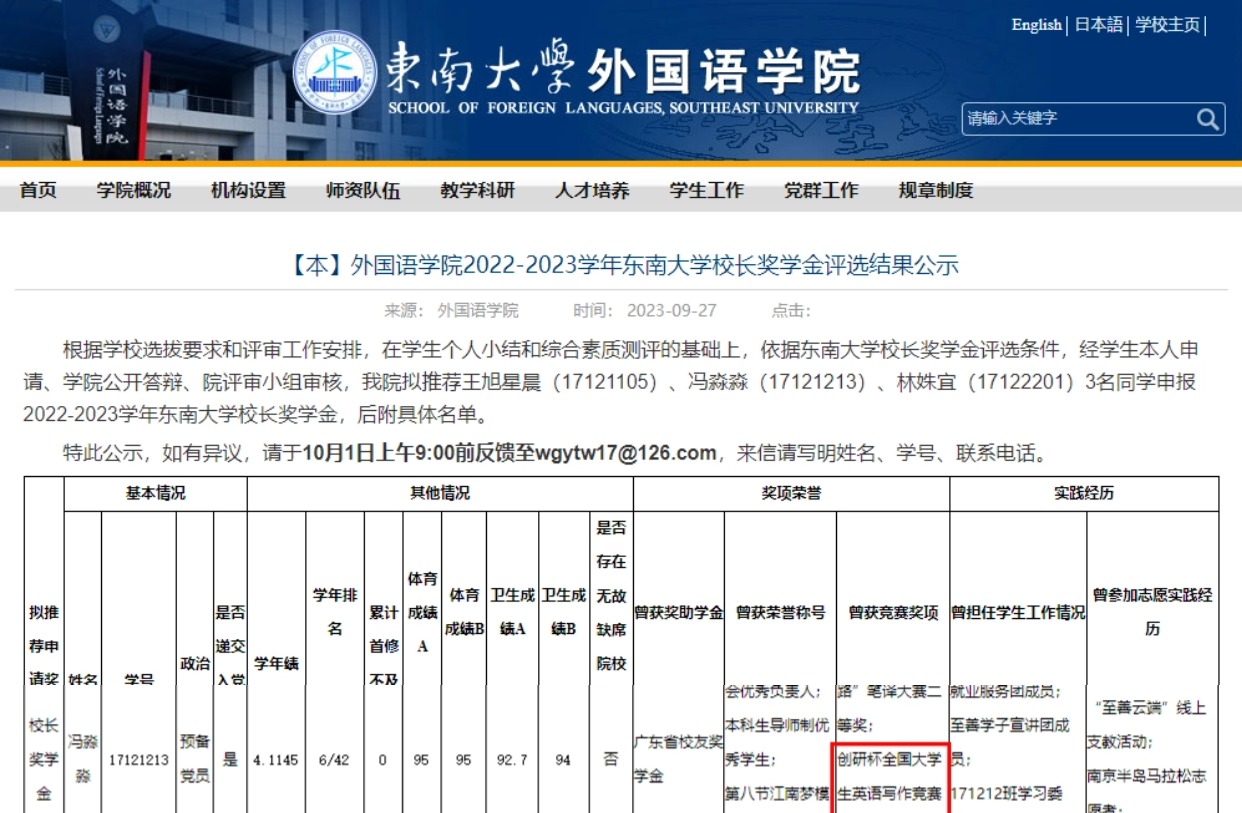
Task: Select 党群工作 from the top navigation
Action: coord(820,191)
